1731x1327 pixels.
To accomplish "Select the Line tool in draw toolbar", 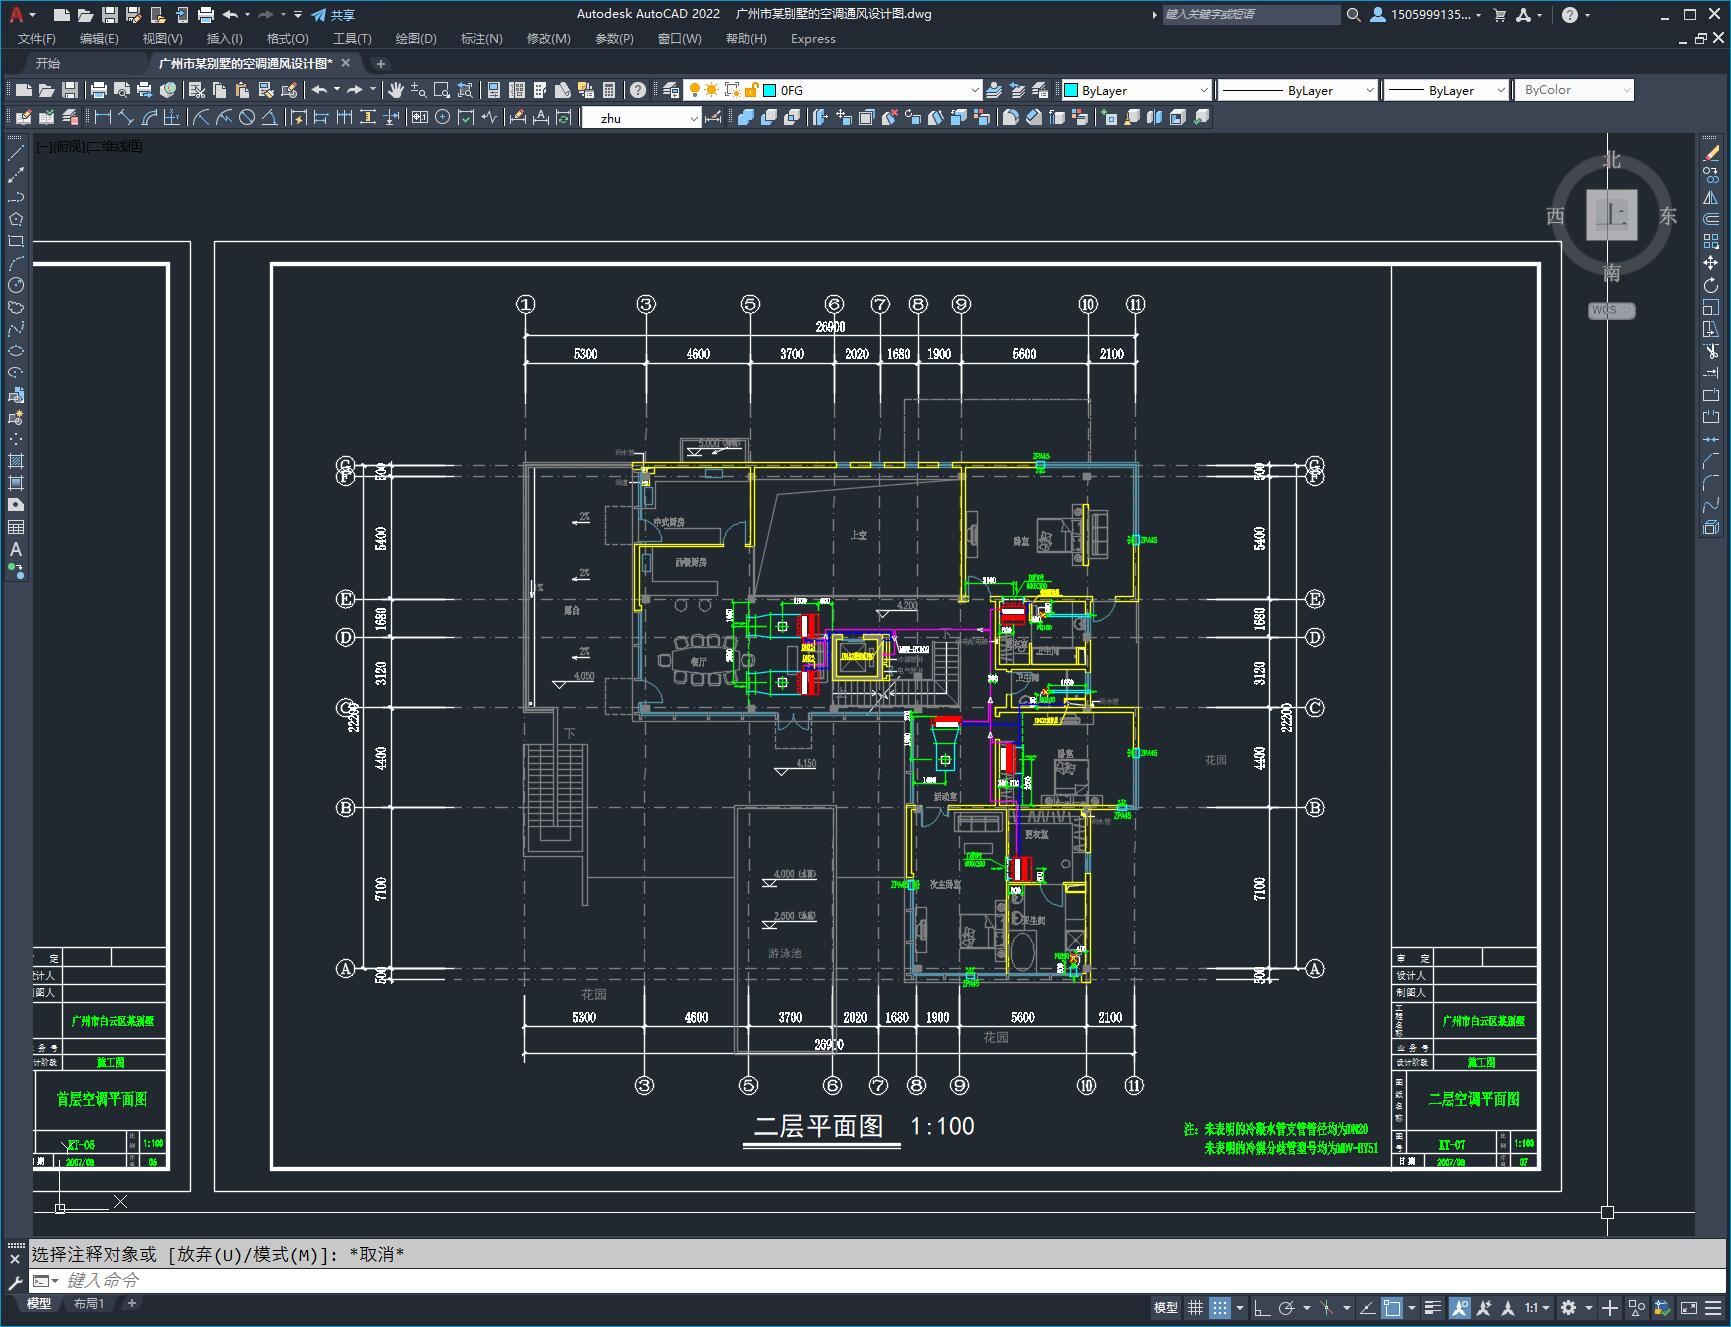I will click(16, 153).
